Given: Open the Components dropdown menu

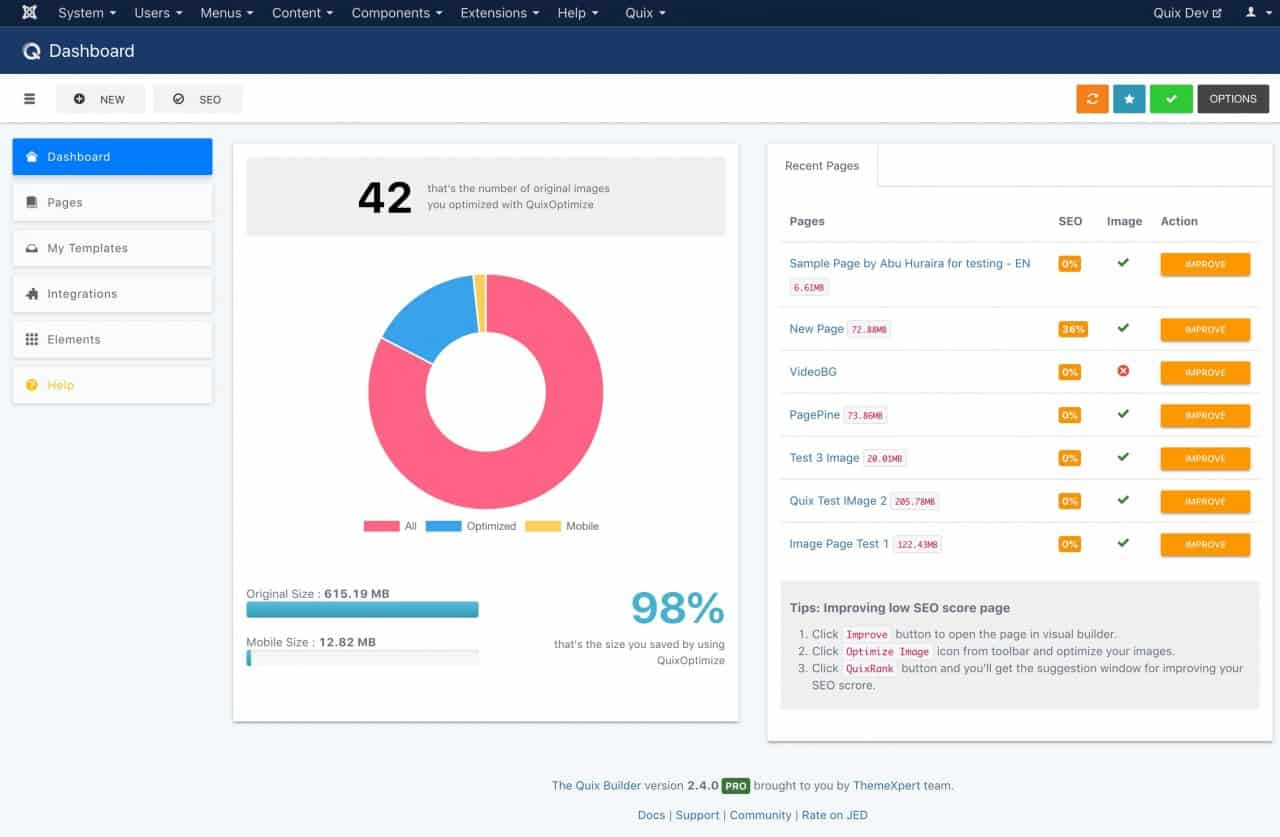Looking at the screenshot, I should point(397,13).
